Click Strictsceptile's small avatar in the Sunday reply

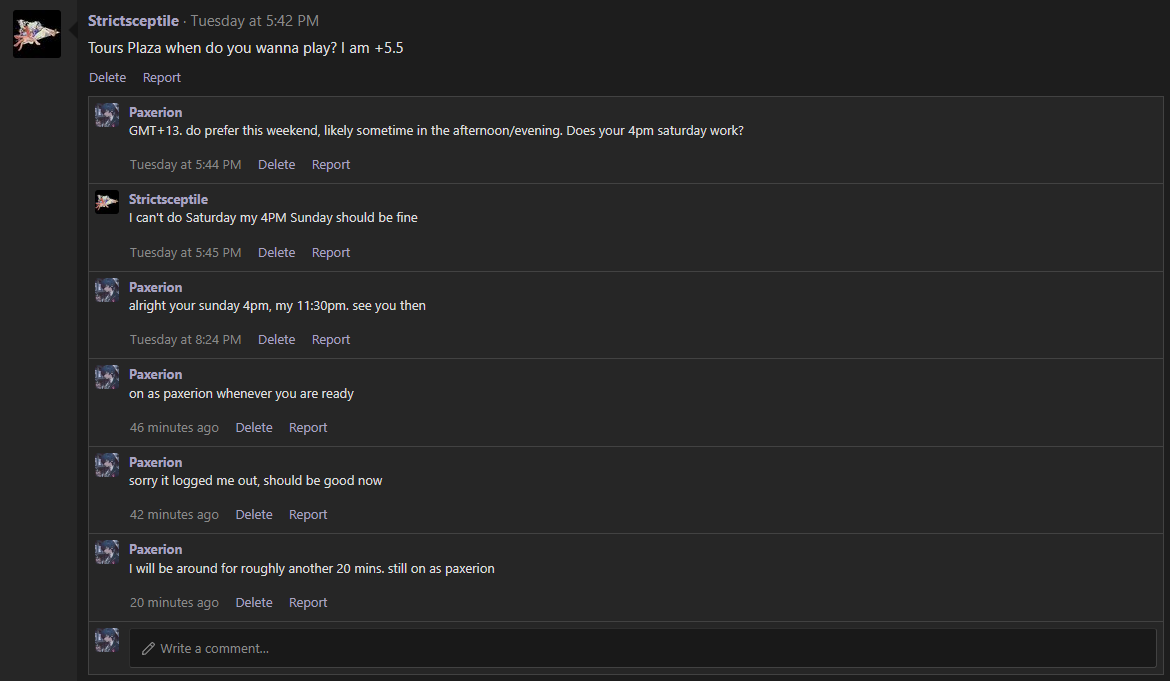point(107,202)
